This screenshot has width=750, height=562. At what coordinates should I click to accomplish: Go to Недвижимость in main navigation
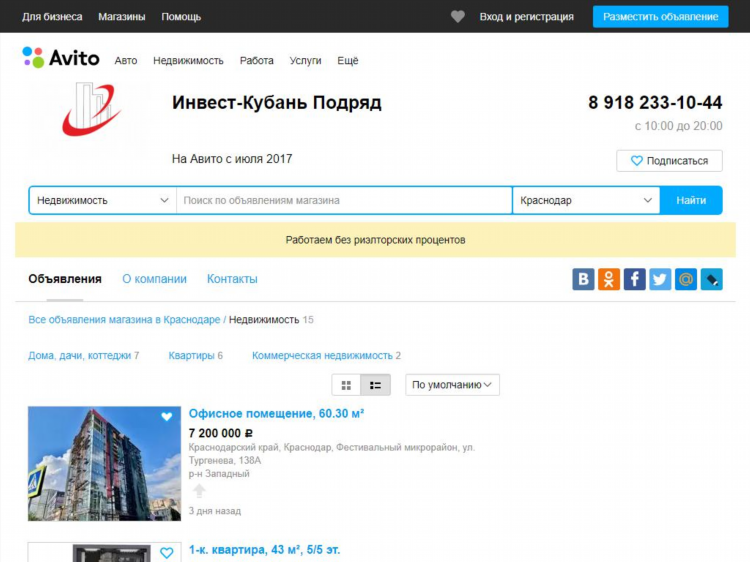188,61
